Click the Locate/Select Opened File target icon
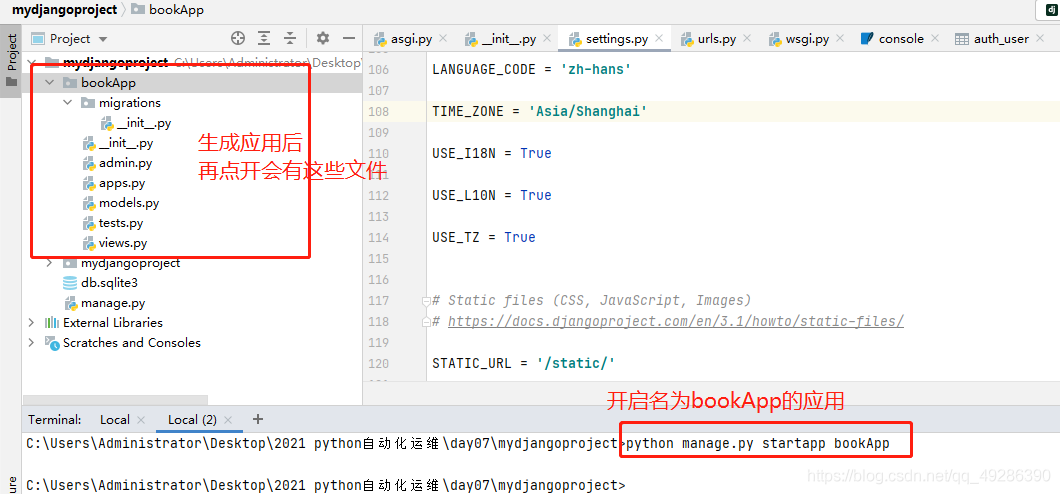This screenshot has width=1060, height=494. tap(237, 39)
